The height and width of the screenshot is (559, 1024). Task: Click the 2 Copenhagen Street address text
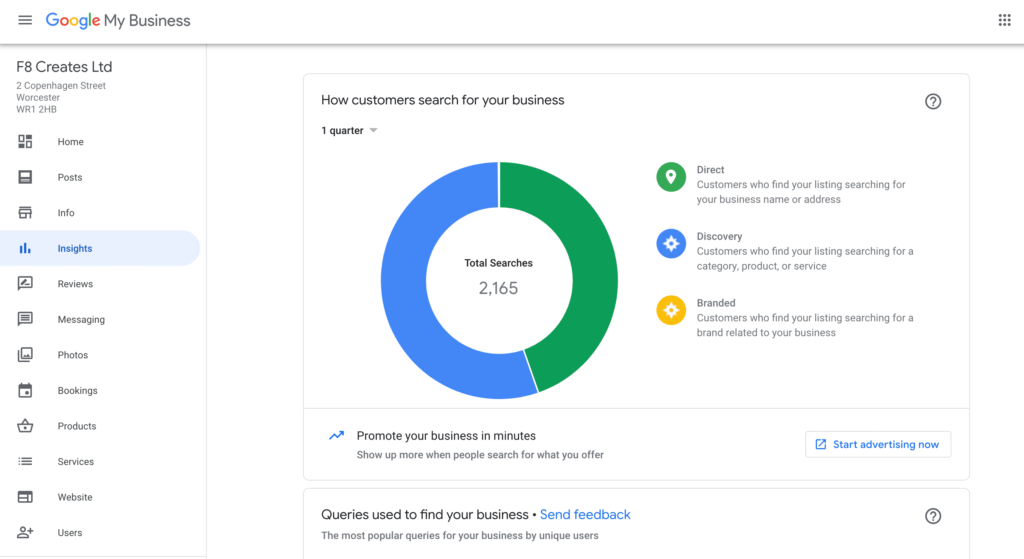coord(61,86)
